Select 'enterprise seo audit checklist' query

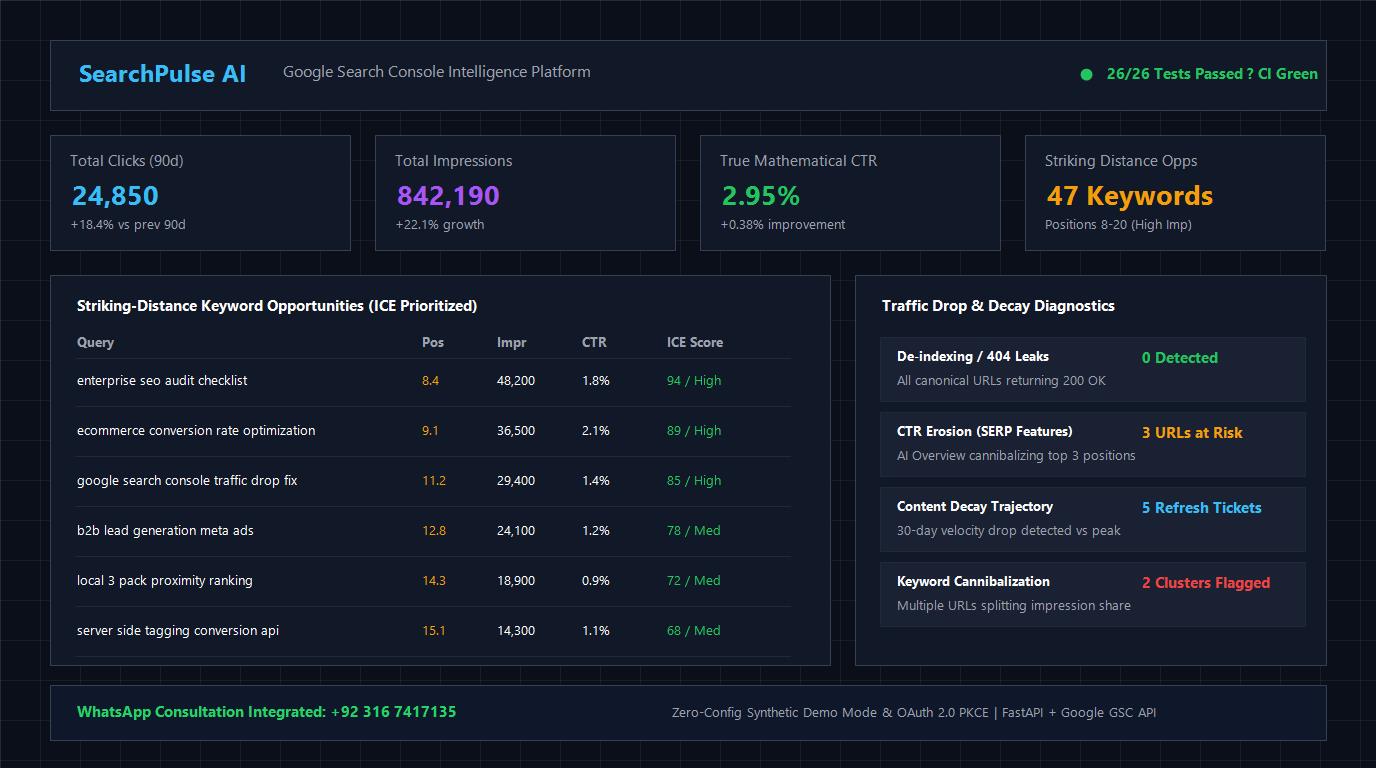click(162, 381)
